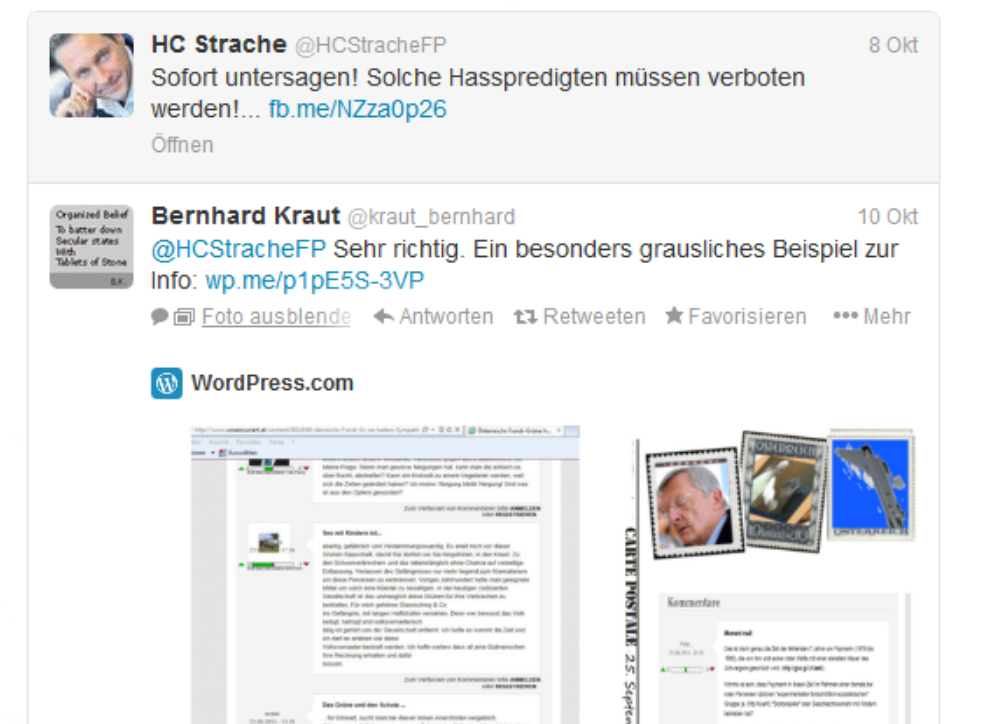Click the browser screenshot preview image

[385, 574]
